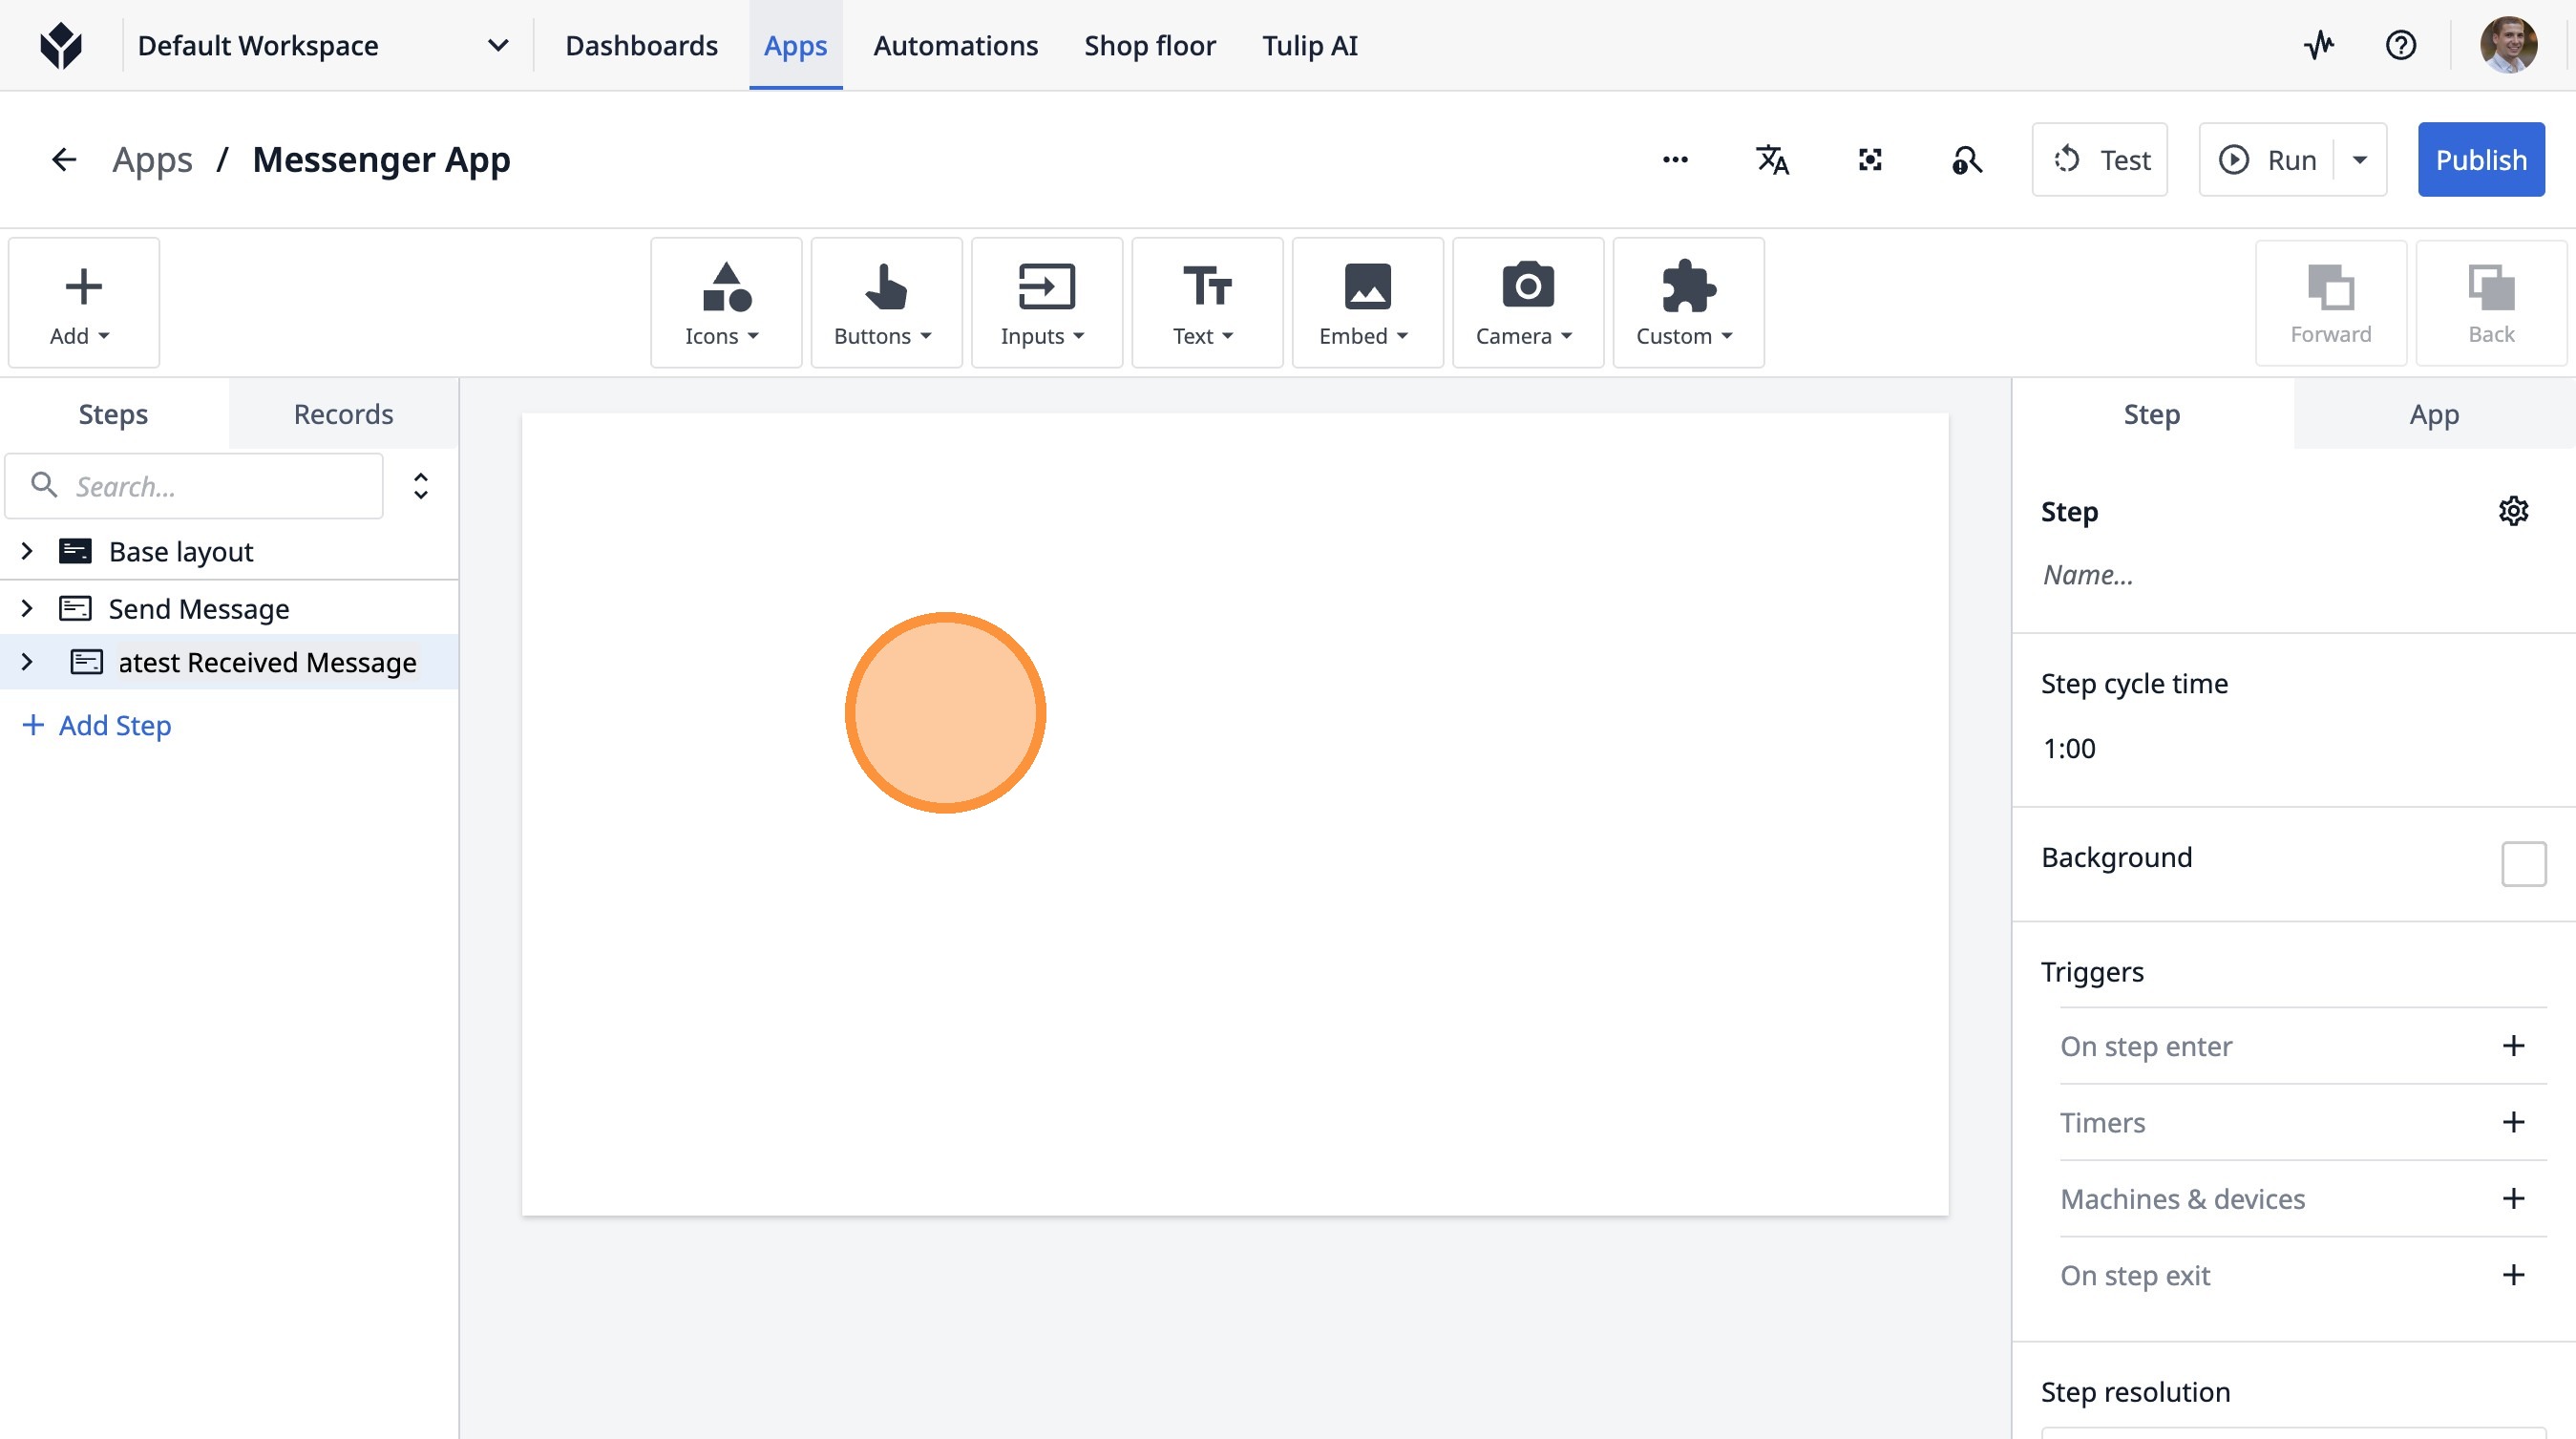Open the Run options dropdown arrow

click(2360, 160)
